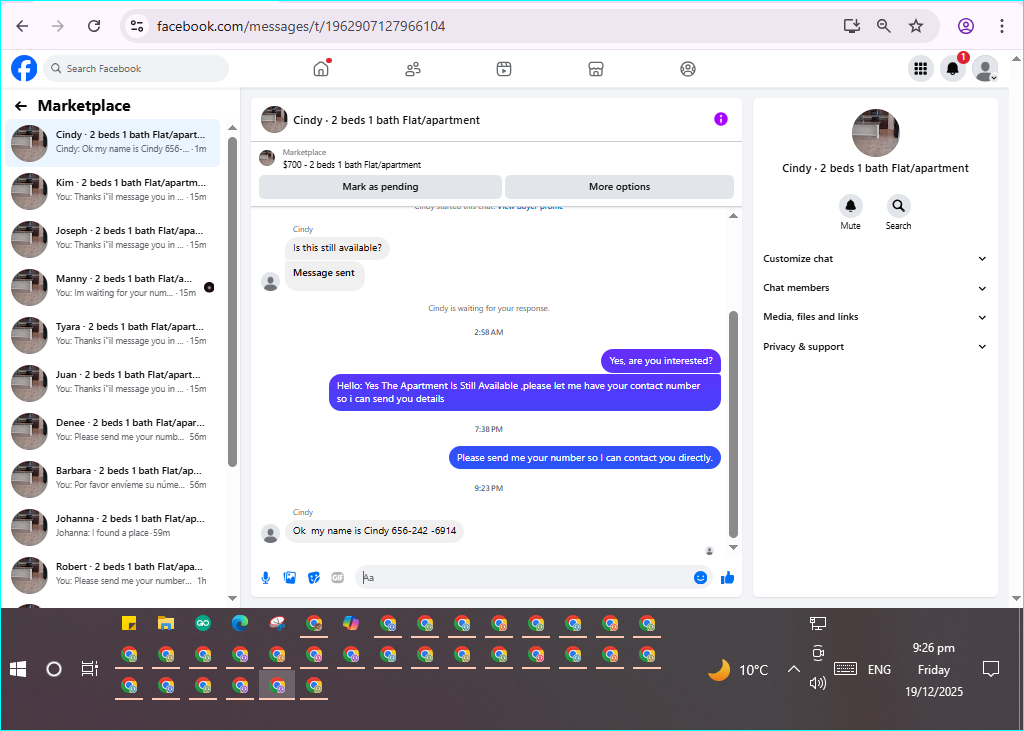Open volume control in system tray

pyautogui.click(x=818, y=683)
